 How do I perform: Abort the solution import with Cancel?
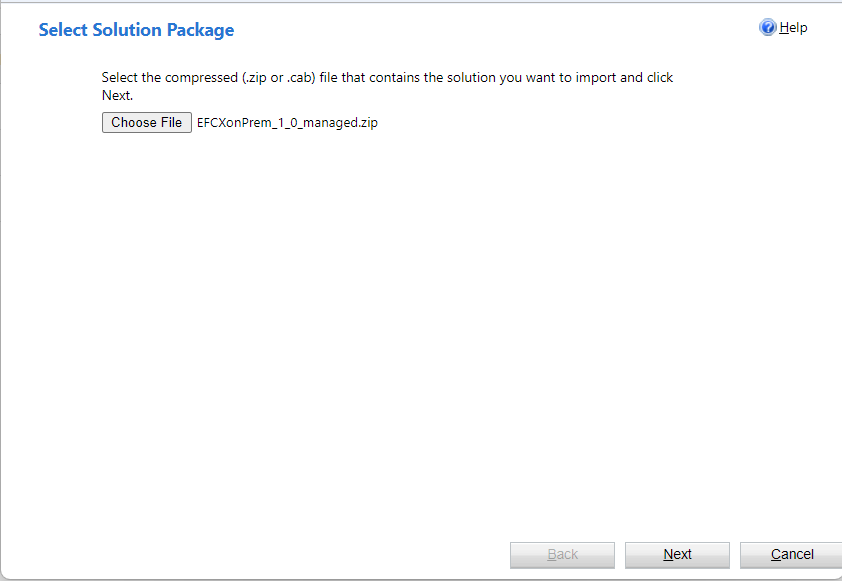click(x=790, y=555)
